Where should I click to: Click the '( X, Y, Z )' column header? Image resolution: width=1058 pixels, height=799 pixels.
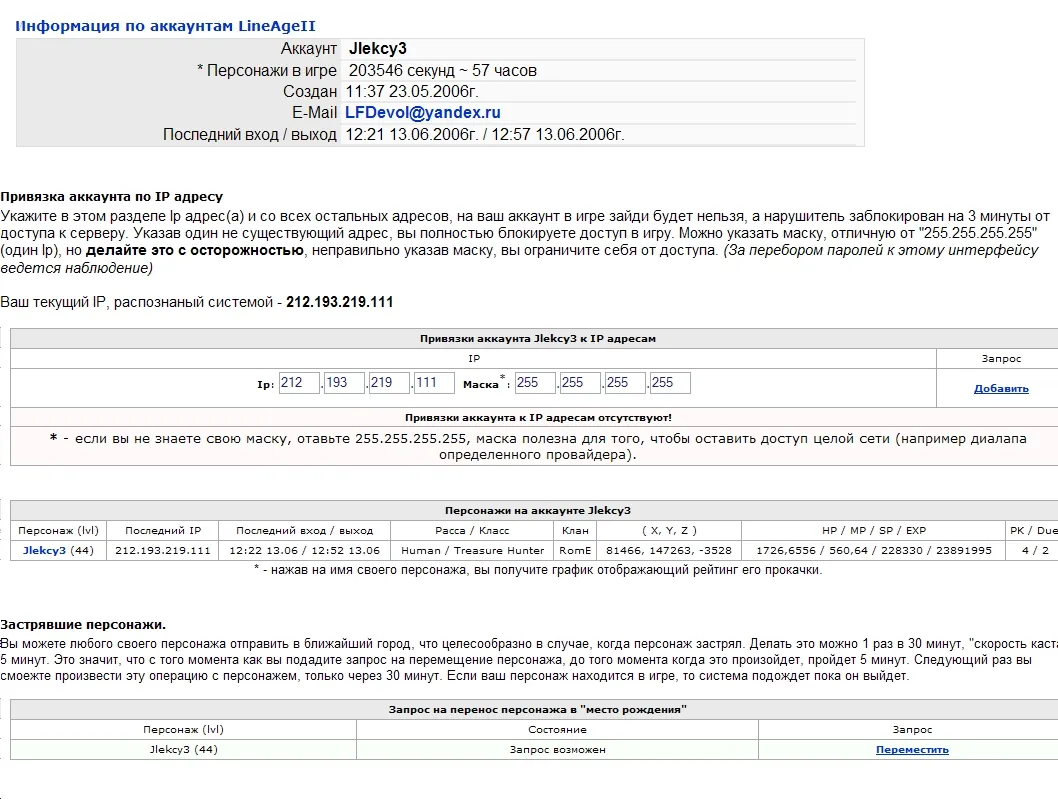pos(669,530)
